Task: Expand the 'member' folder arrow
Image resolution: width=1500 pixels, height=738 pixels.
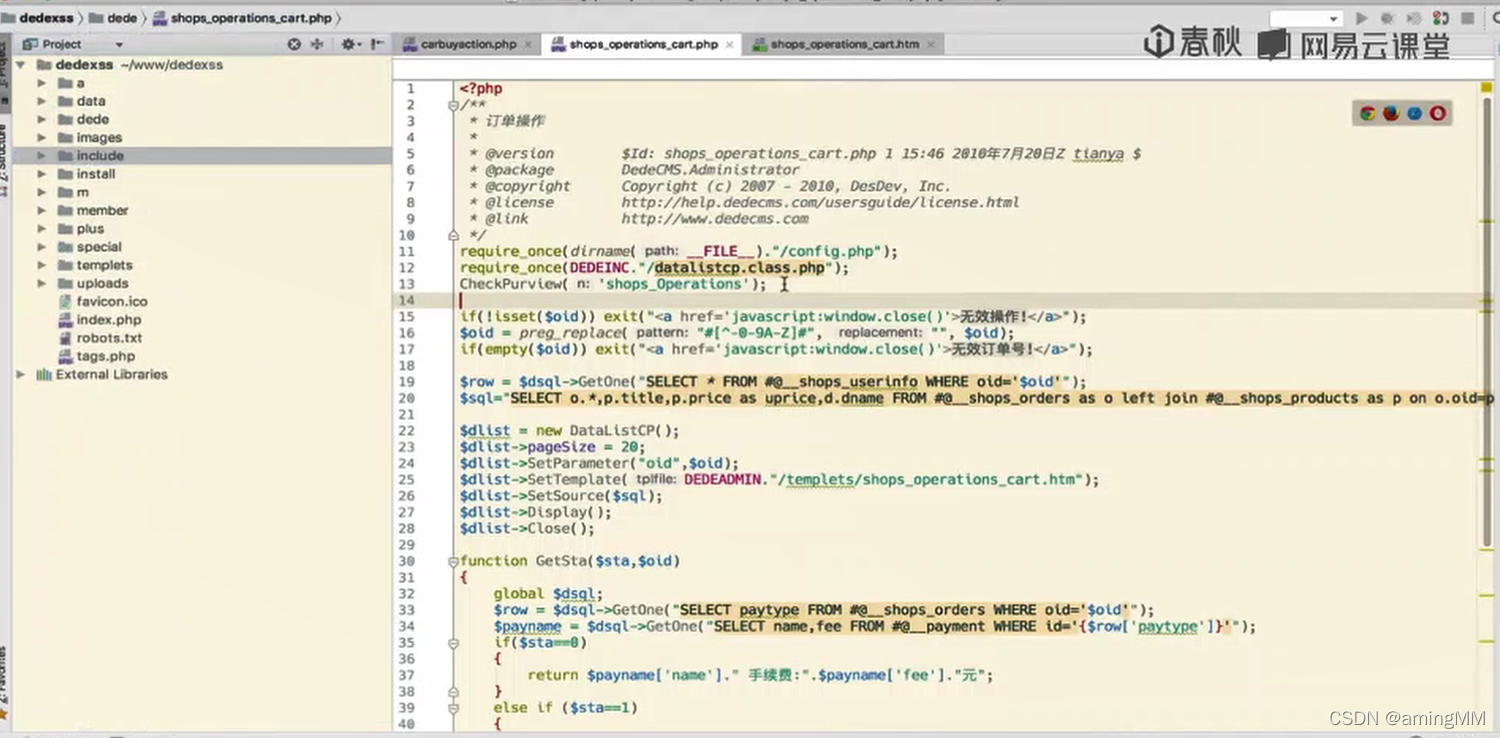Action: coord(42,210)
